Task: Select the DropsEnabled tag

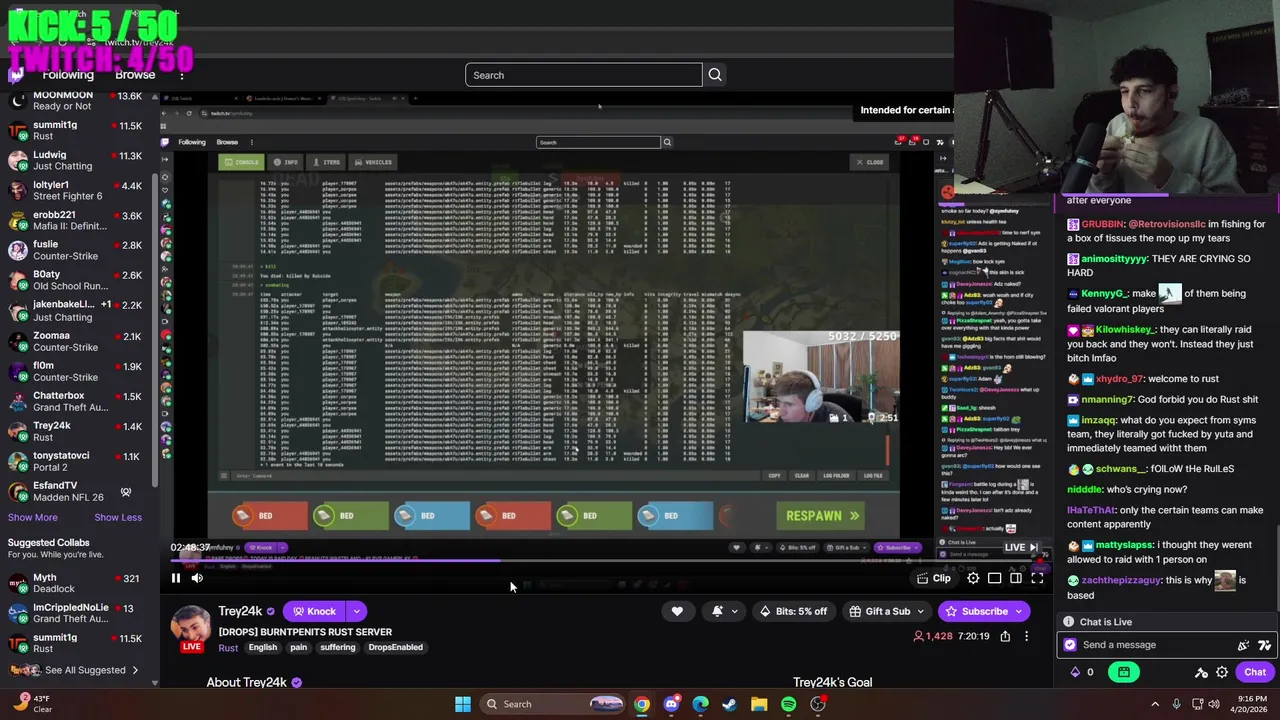Action: (x=396, y=647)
